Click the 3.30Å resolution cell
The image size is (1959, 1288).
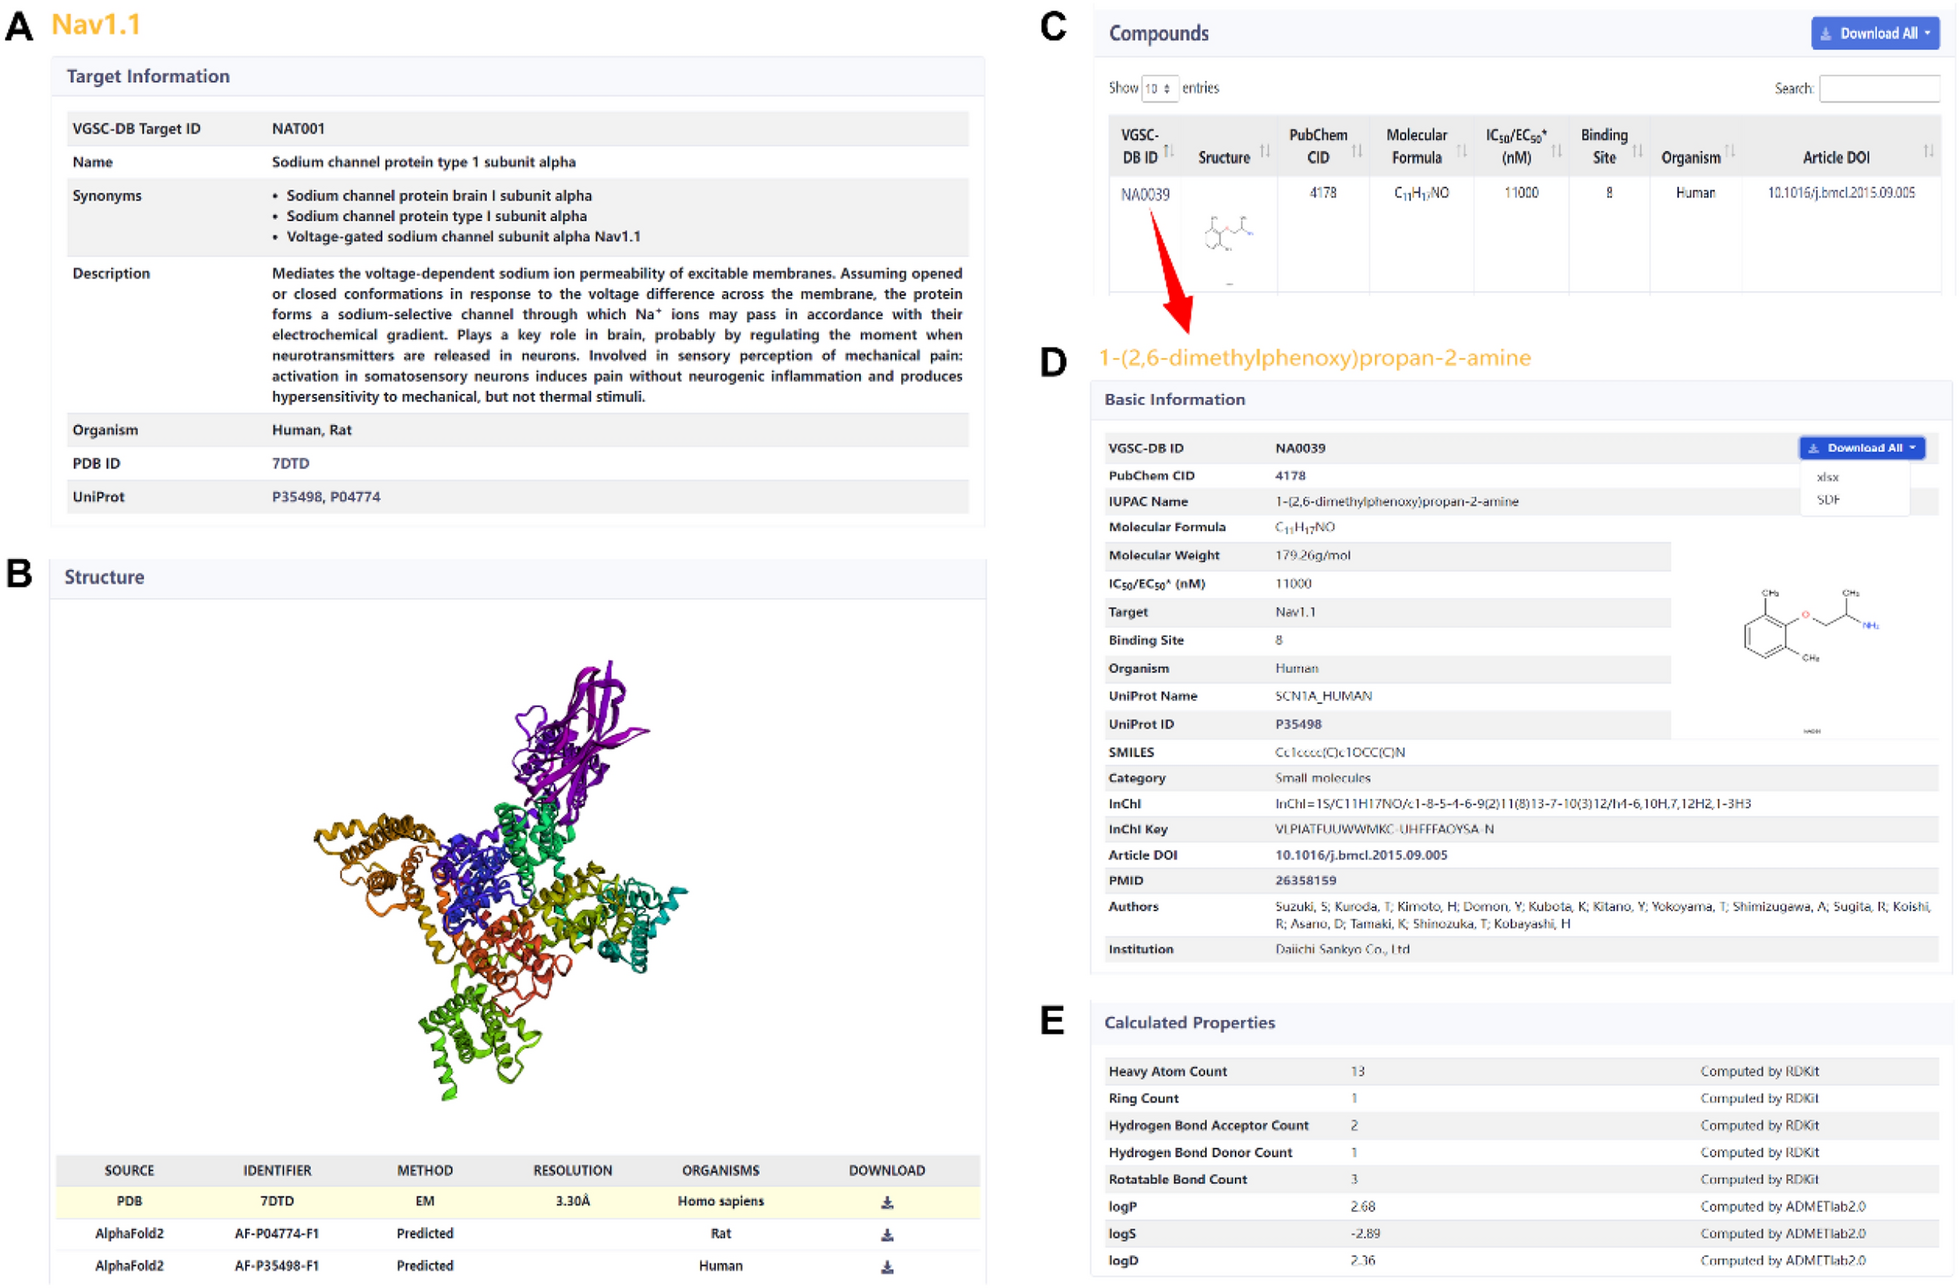click(572, 1202)
